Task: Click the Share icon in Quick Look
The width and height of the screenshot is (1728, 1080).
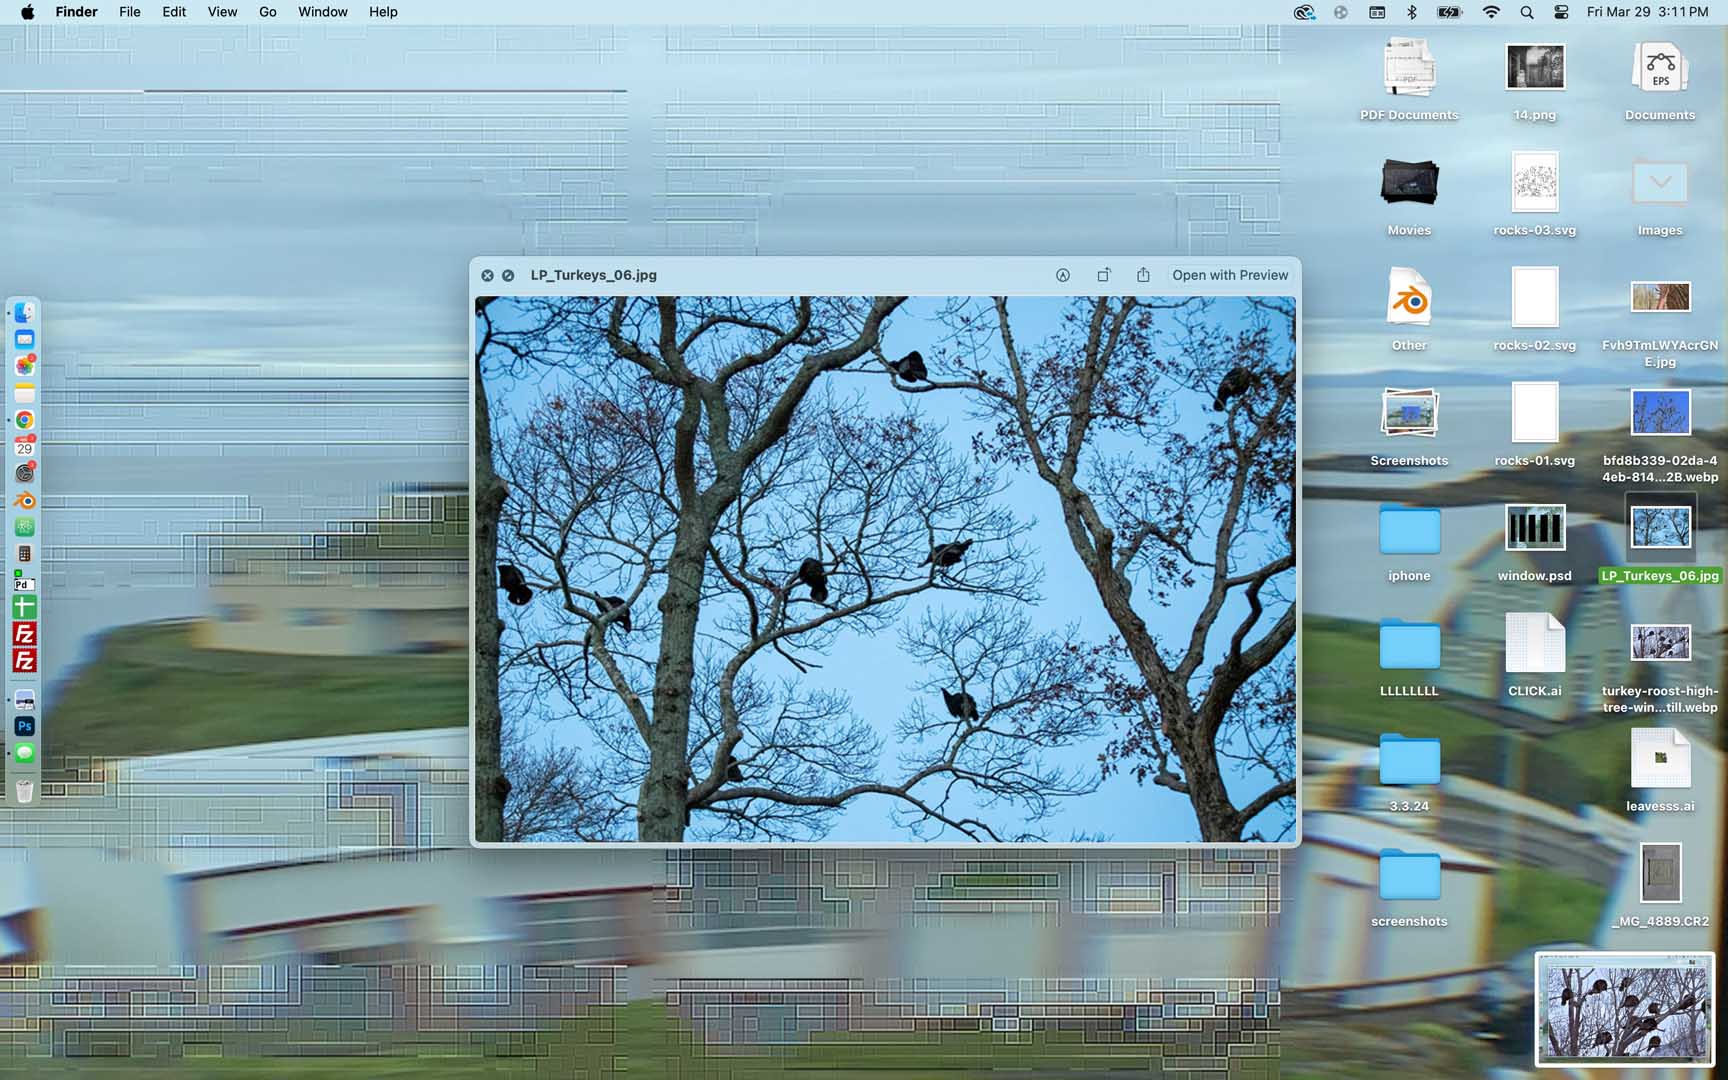Action: pyautogui.click(x=1143, y=275)
